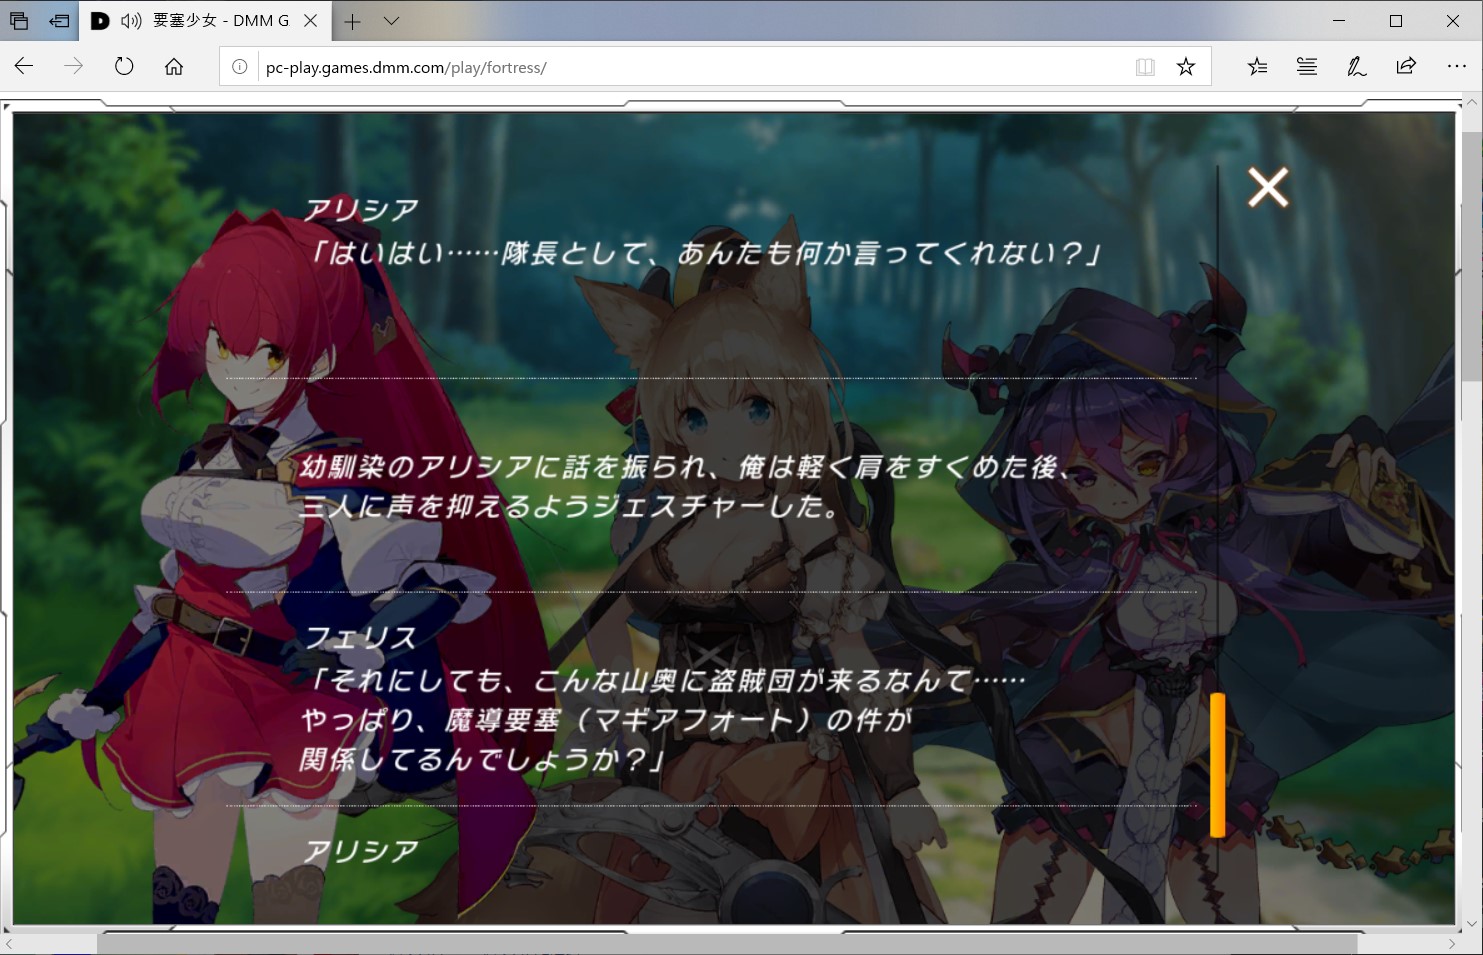Image resolution: width=1483 pixels, height=955 pixels.
Task: Maximize the browser window
Action: pos(1396,21)
